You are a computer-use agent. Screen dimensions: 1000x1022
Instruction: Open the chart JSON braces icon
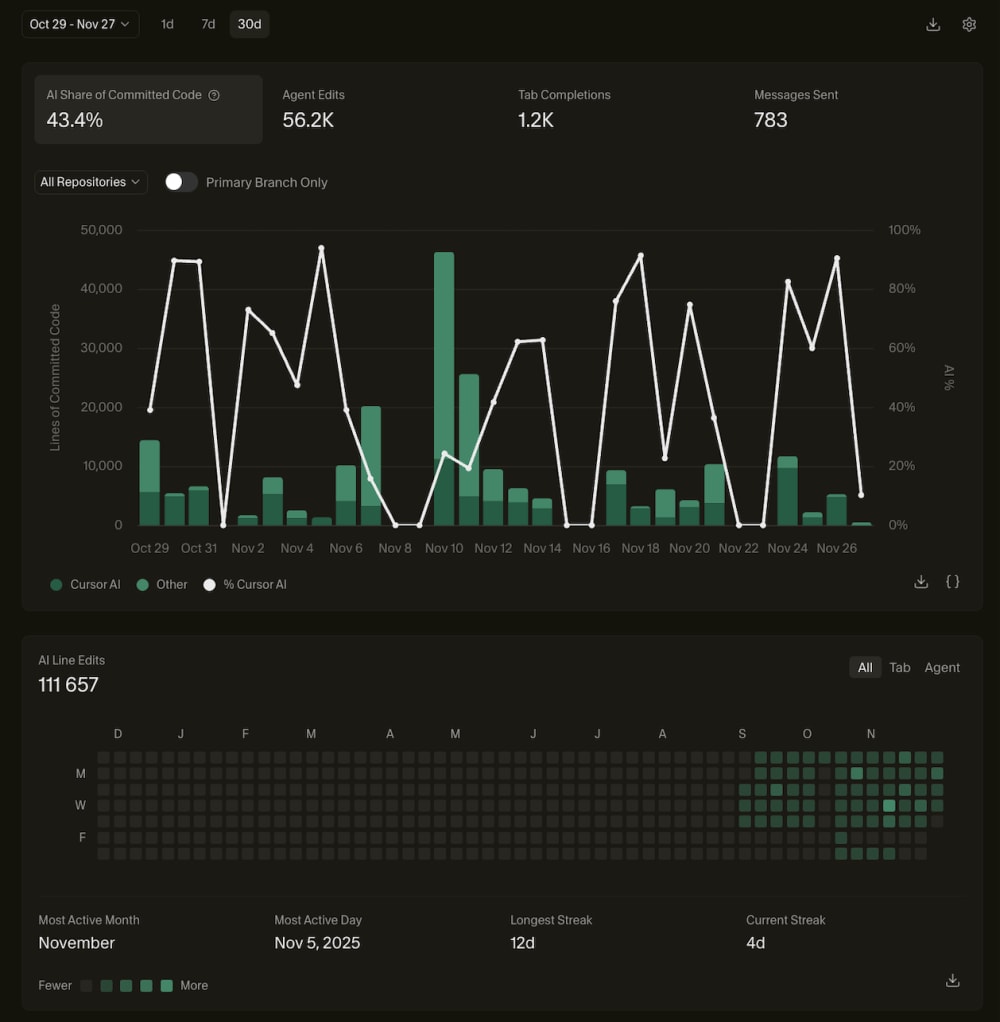(x=952, y=581)
